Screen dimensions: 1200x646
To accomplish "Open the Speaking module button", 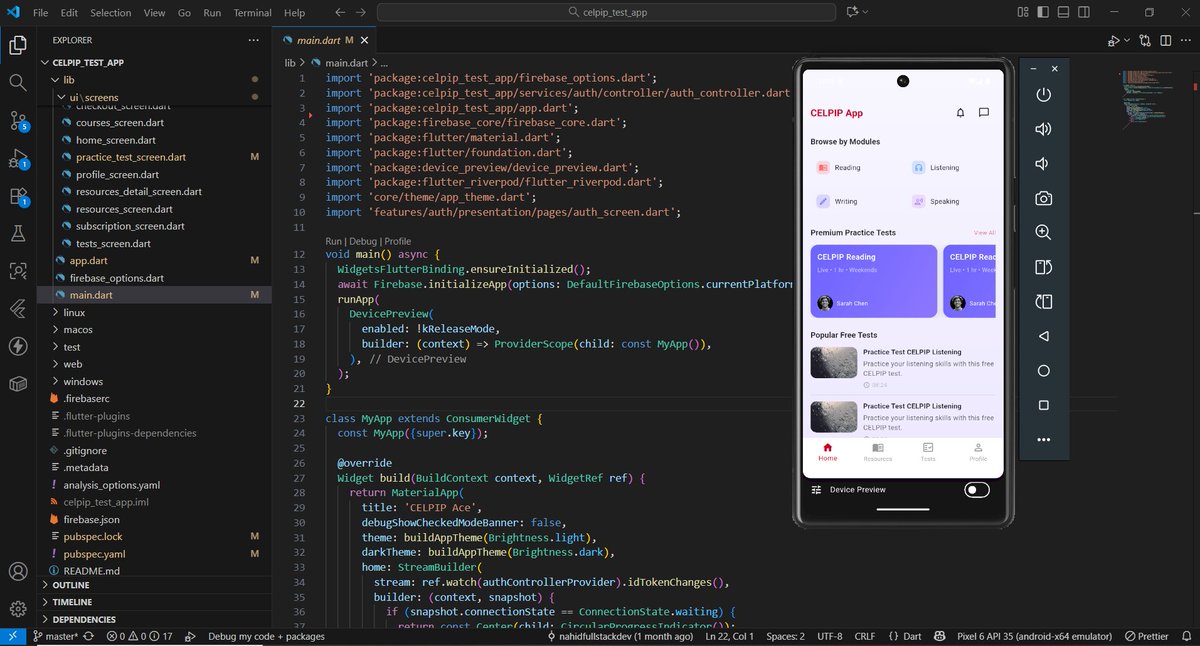I will click(x=952, y=201).
